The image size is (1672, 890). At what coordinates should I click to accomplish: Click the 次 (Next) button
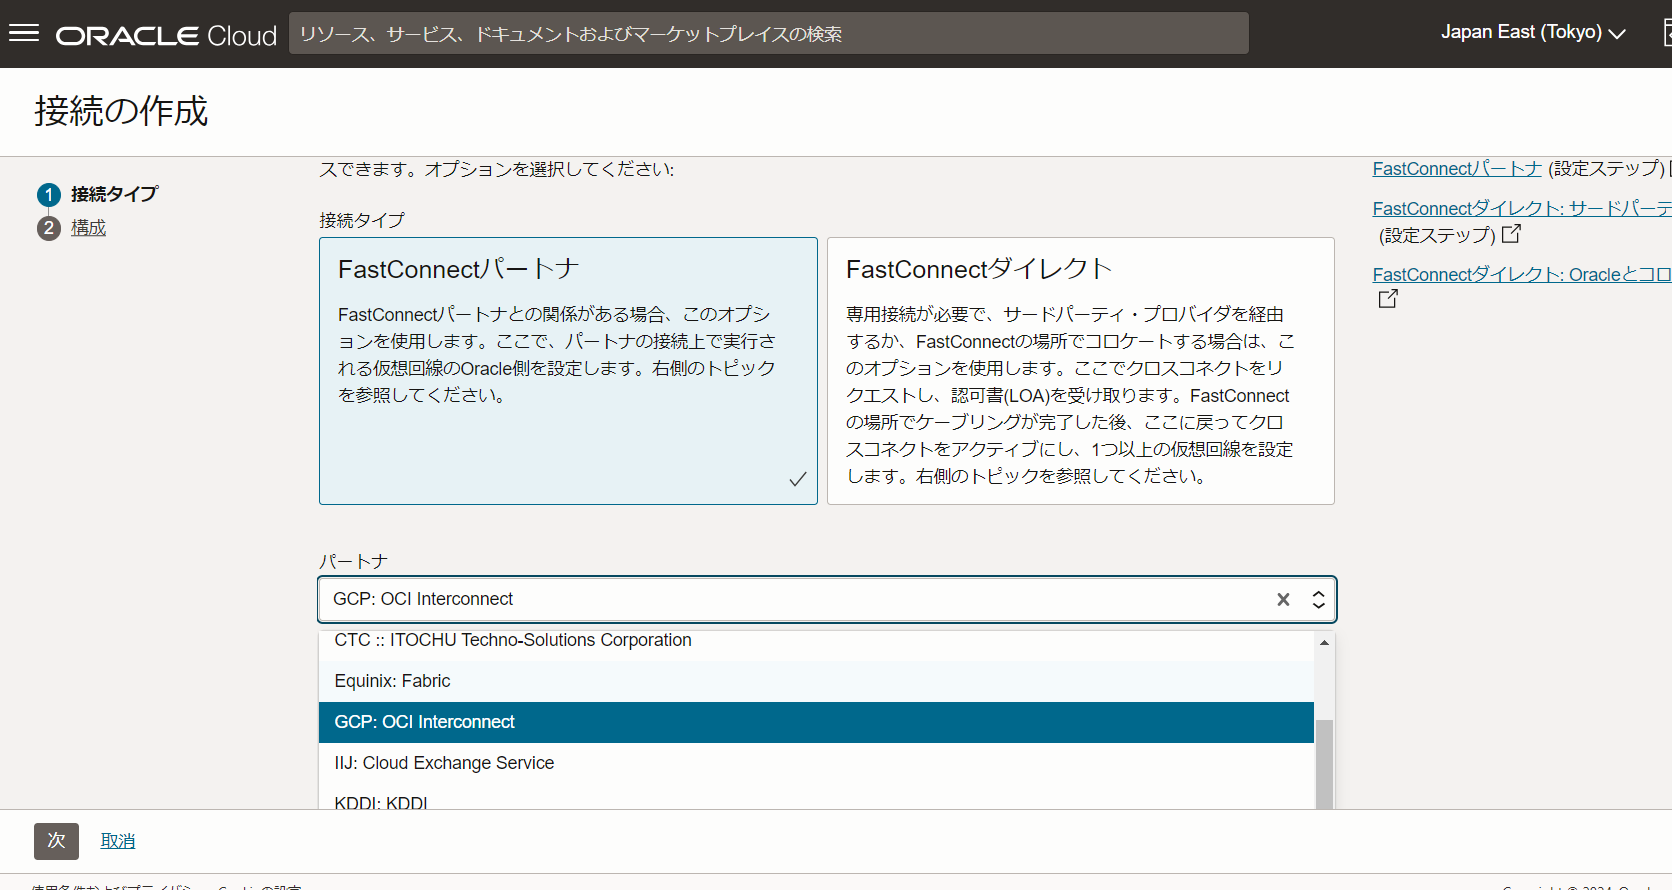56,841
